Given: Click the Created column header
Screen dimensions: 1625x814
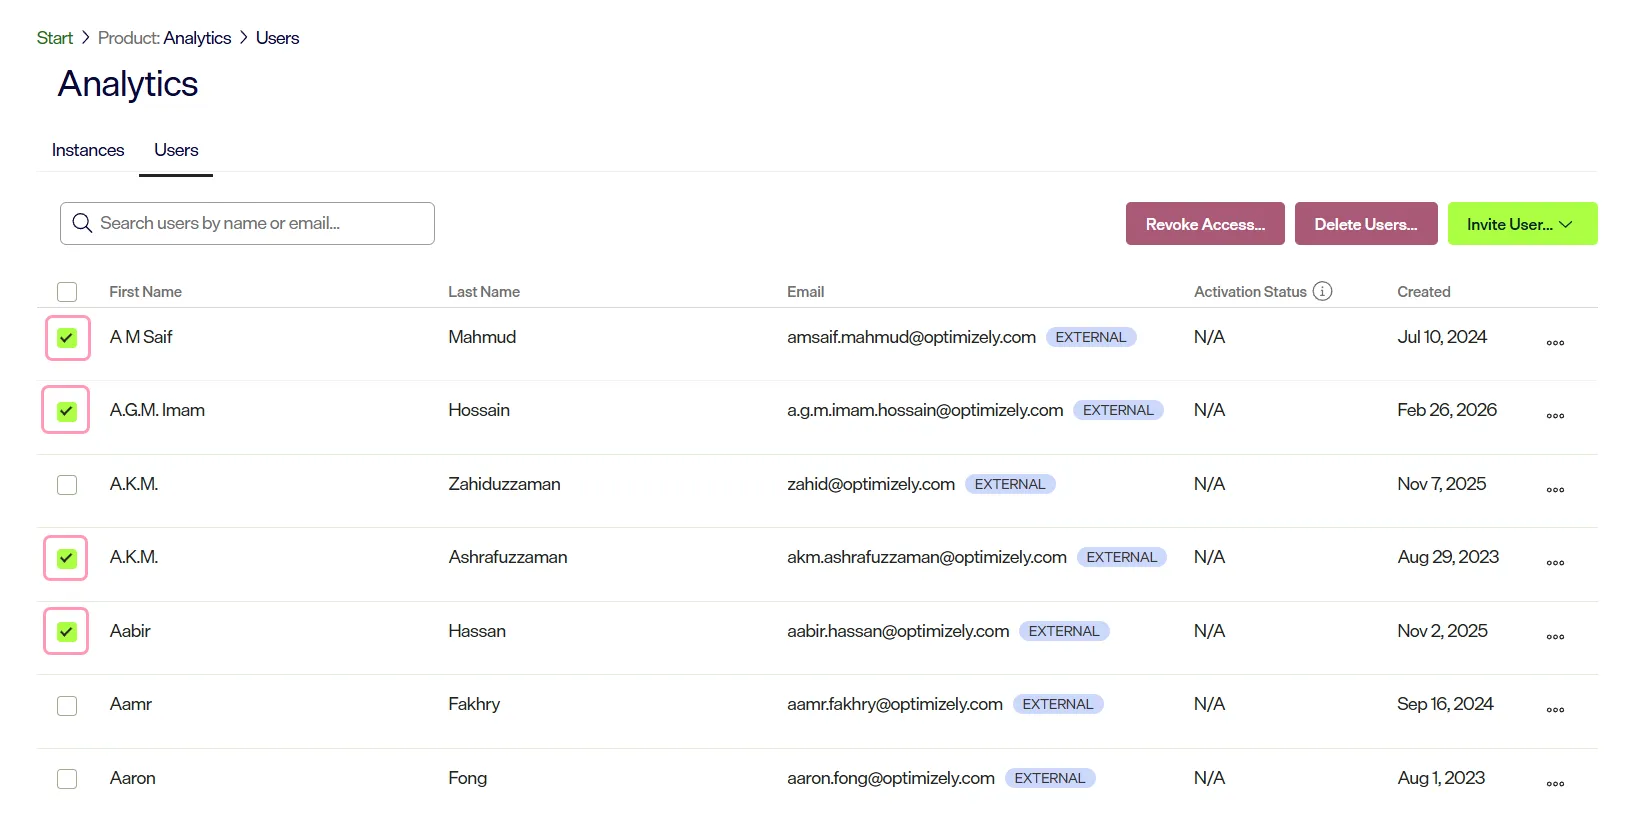Looking at the screenshot, I should [1423, 292].
